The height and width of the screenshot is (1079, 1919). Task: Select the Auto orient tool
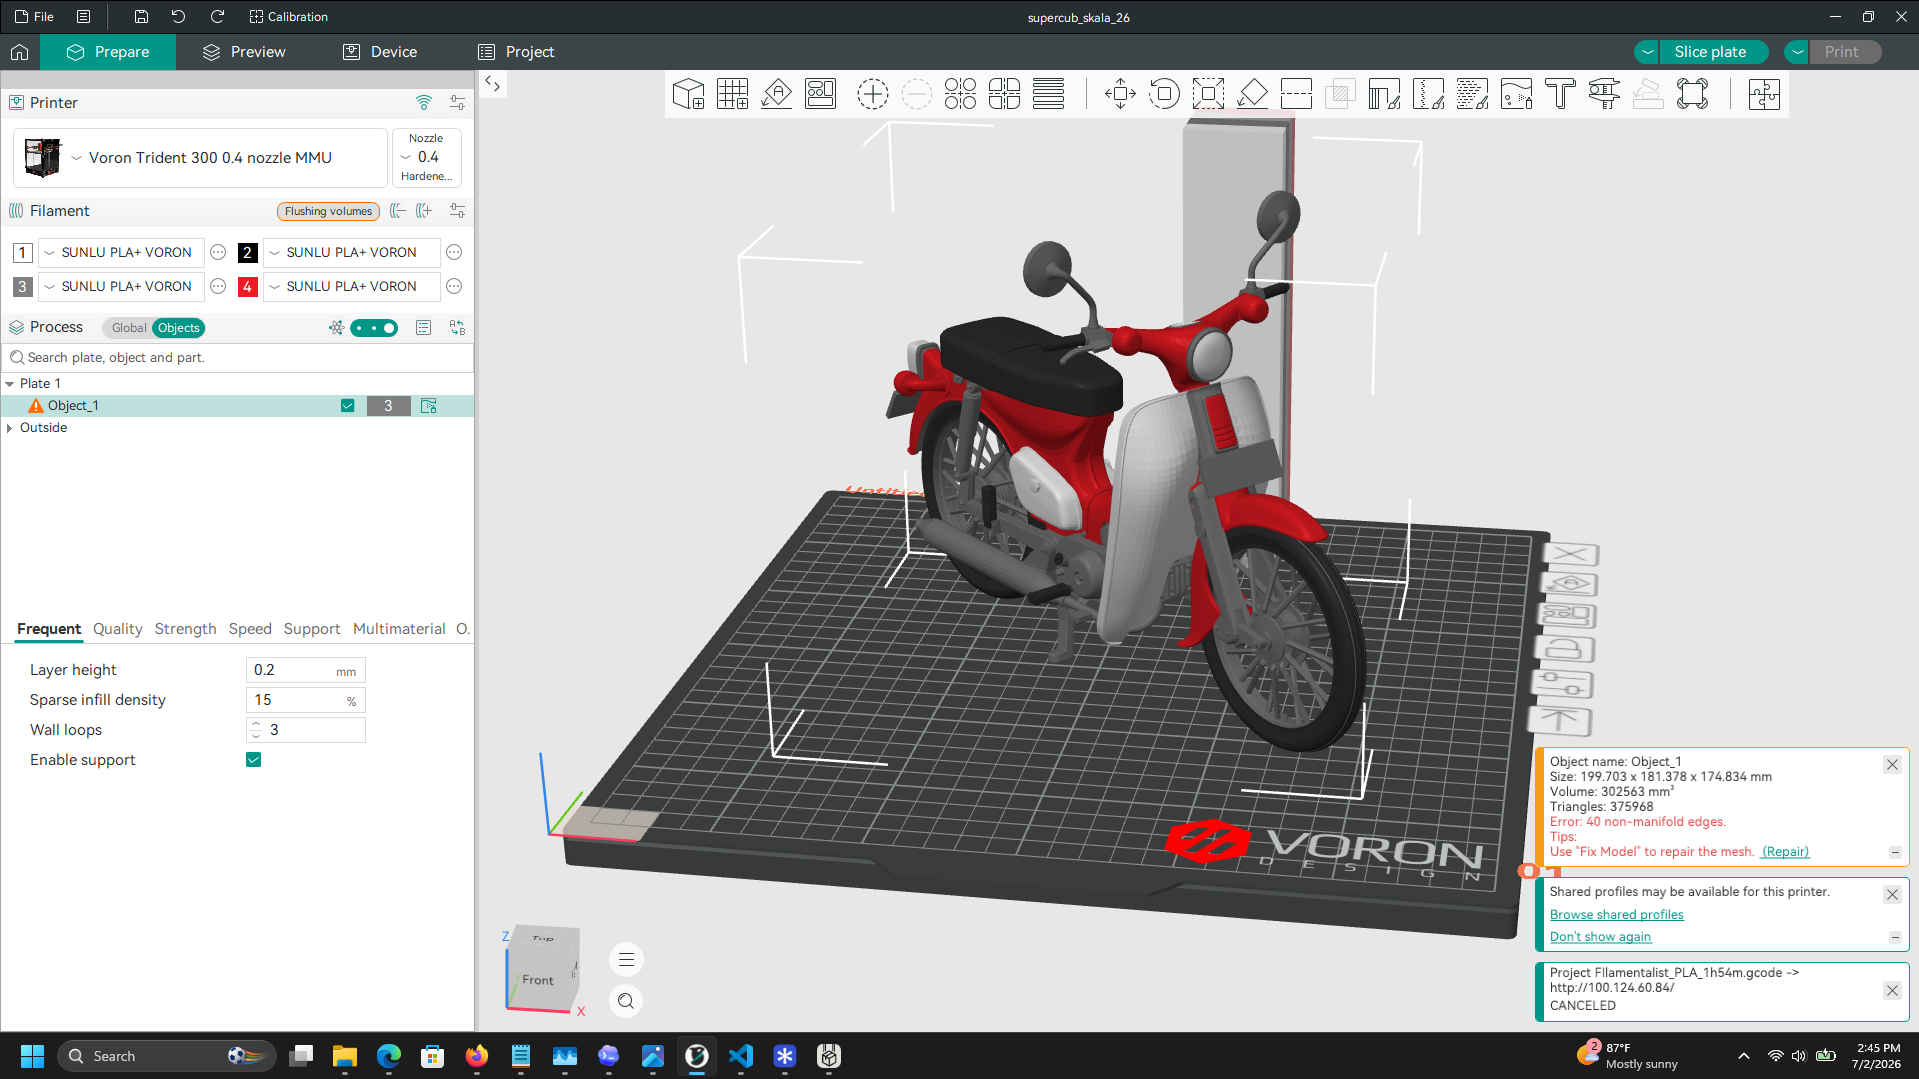(x=776, y=94)
